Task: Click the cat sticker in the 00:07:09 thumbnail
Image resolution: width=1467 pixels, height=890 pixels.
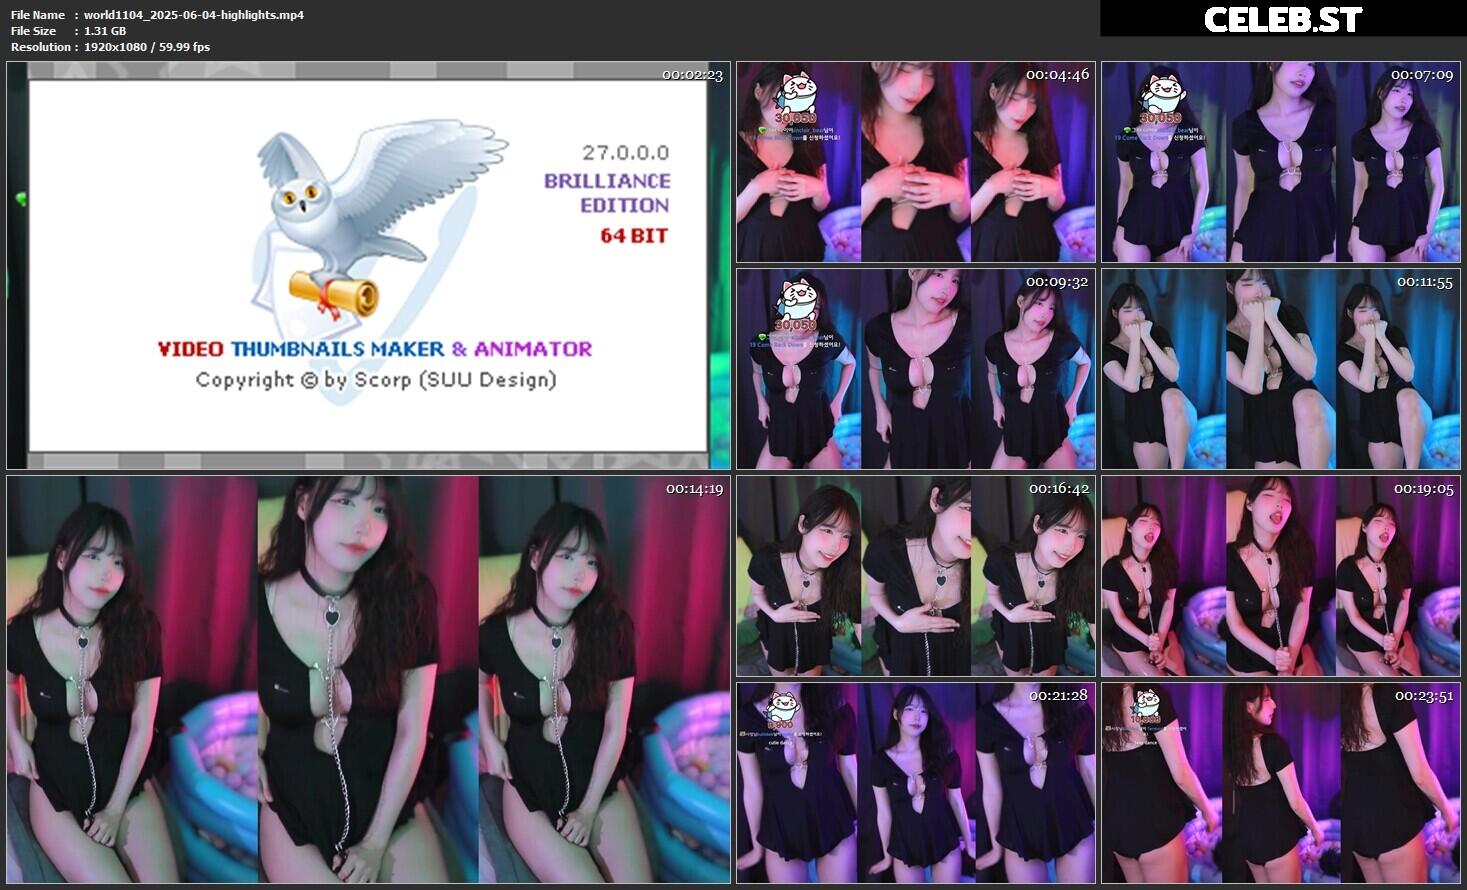Action: click(1161, 95)
